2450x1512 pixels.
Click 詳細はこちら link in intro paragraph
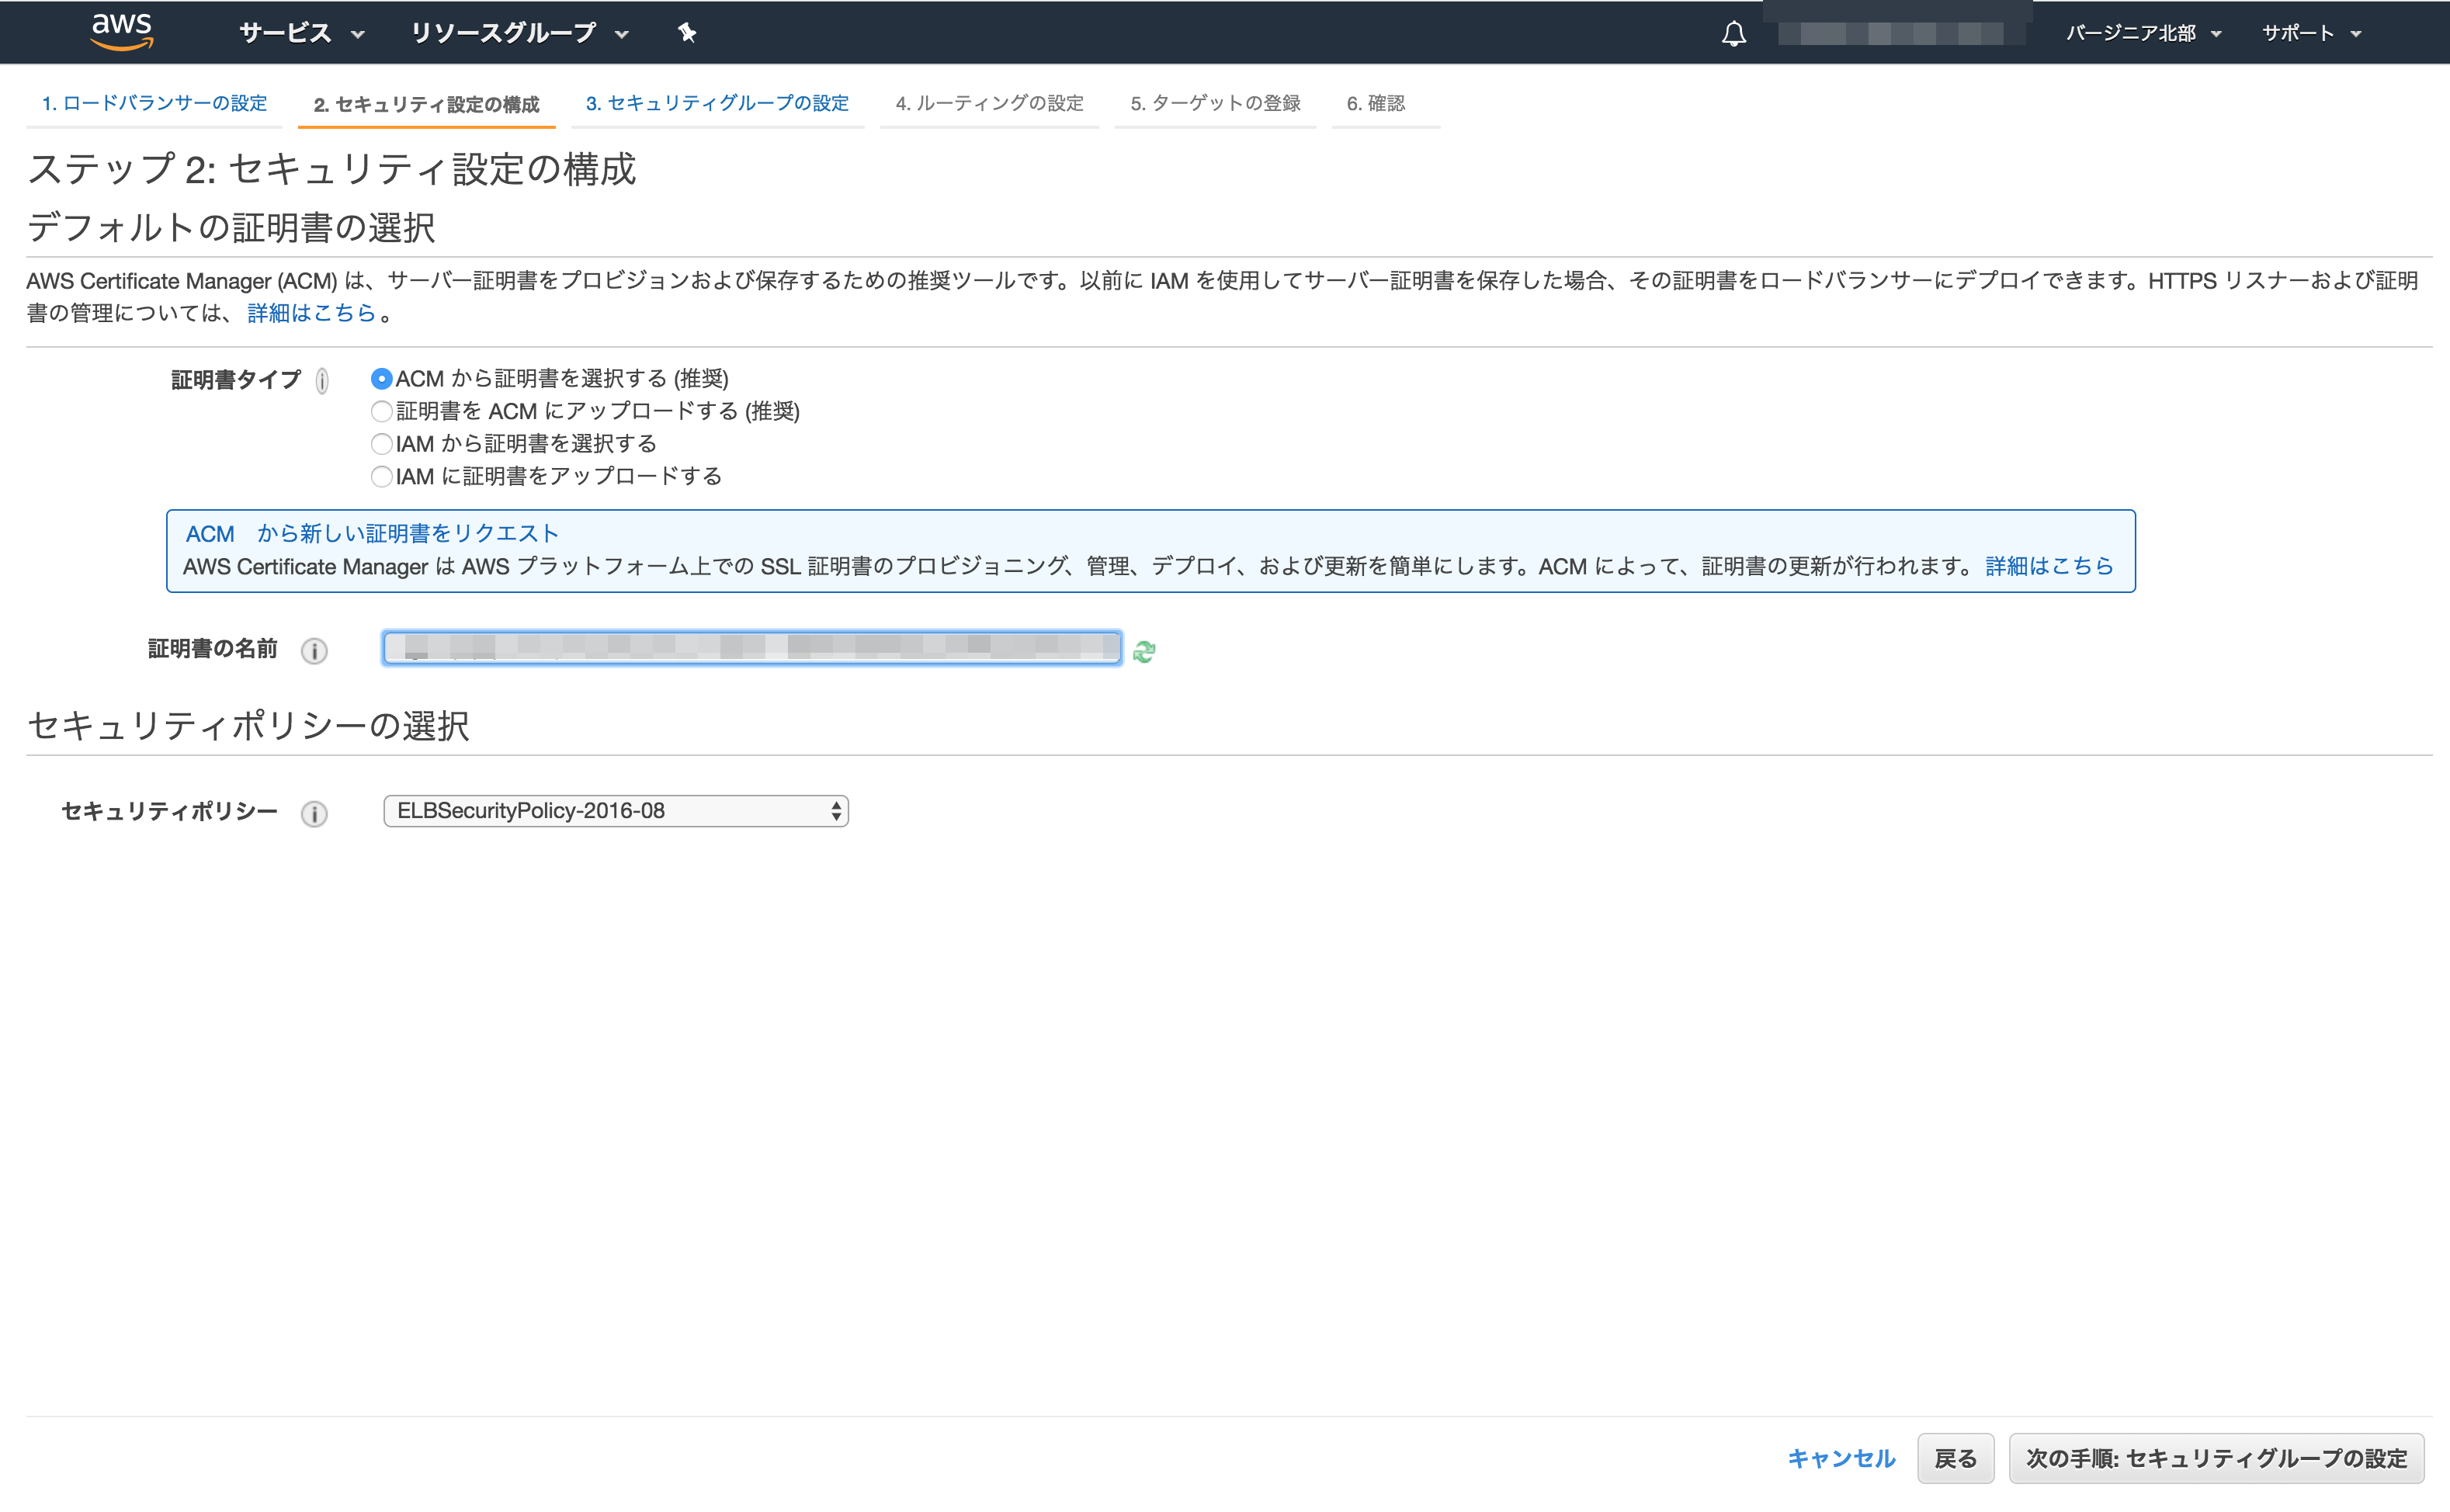[x=311, y=313]
